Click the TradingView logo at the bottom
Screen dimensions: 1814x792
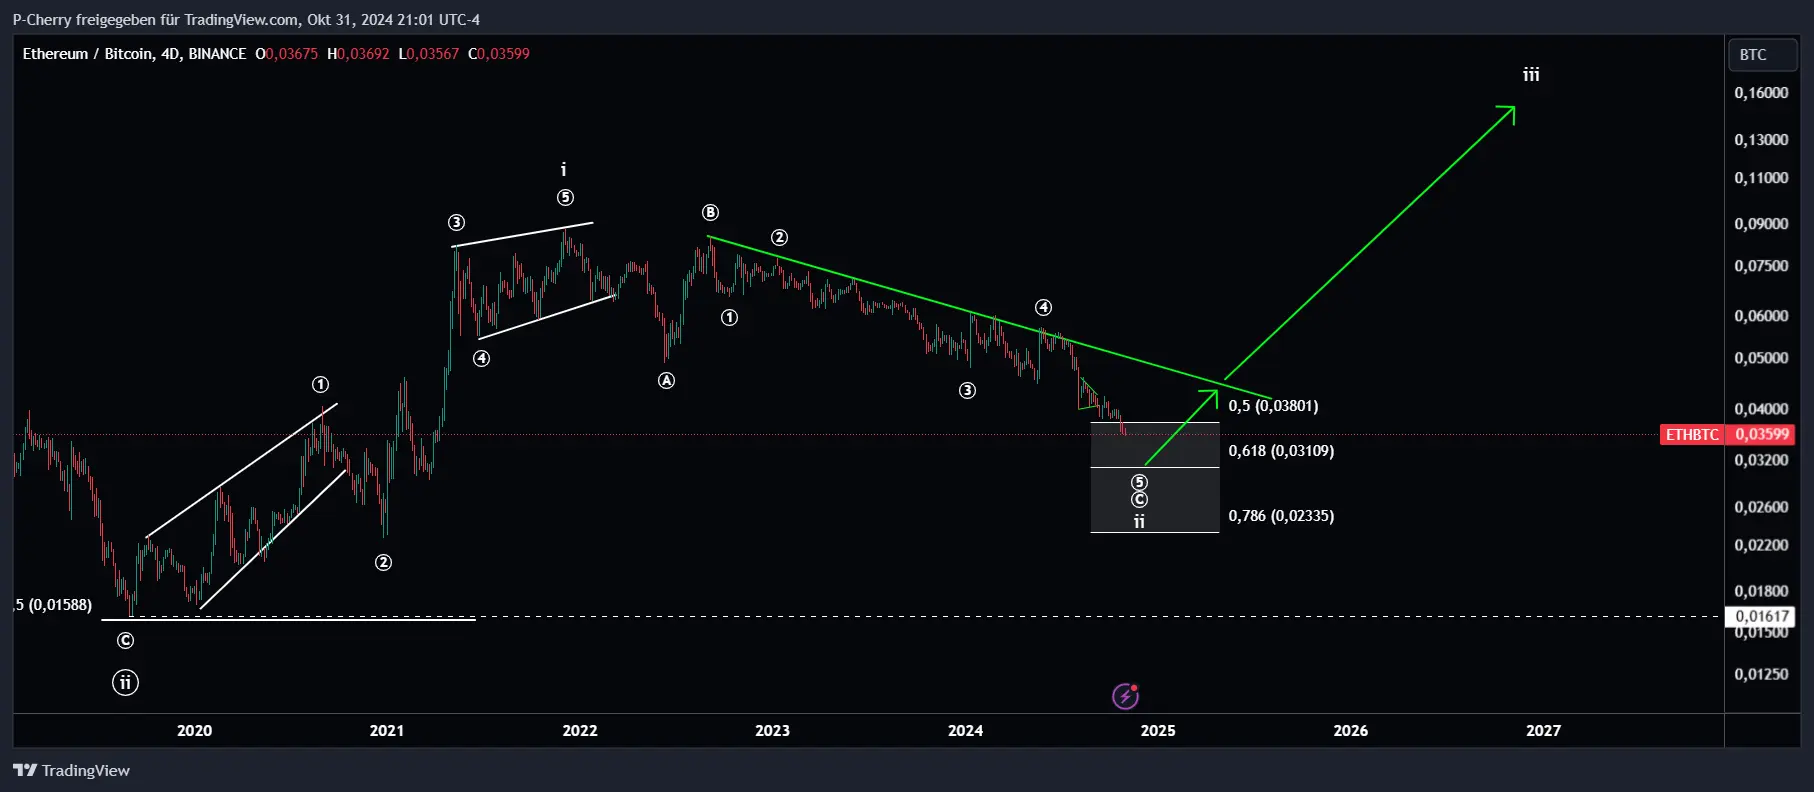71,770
